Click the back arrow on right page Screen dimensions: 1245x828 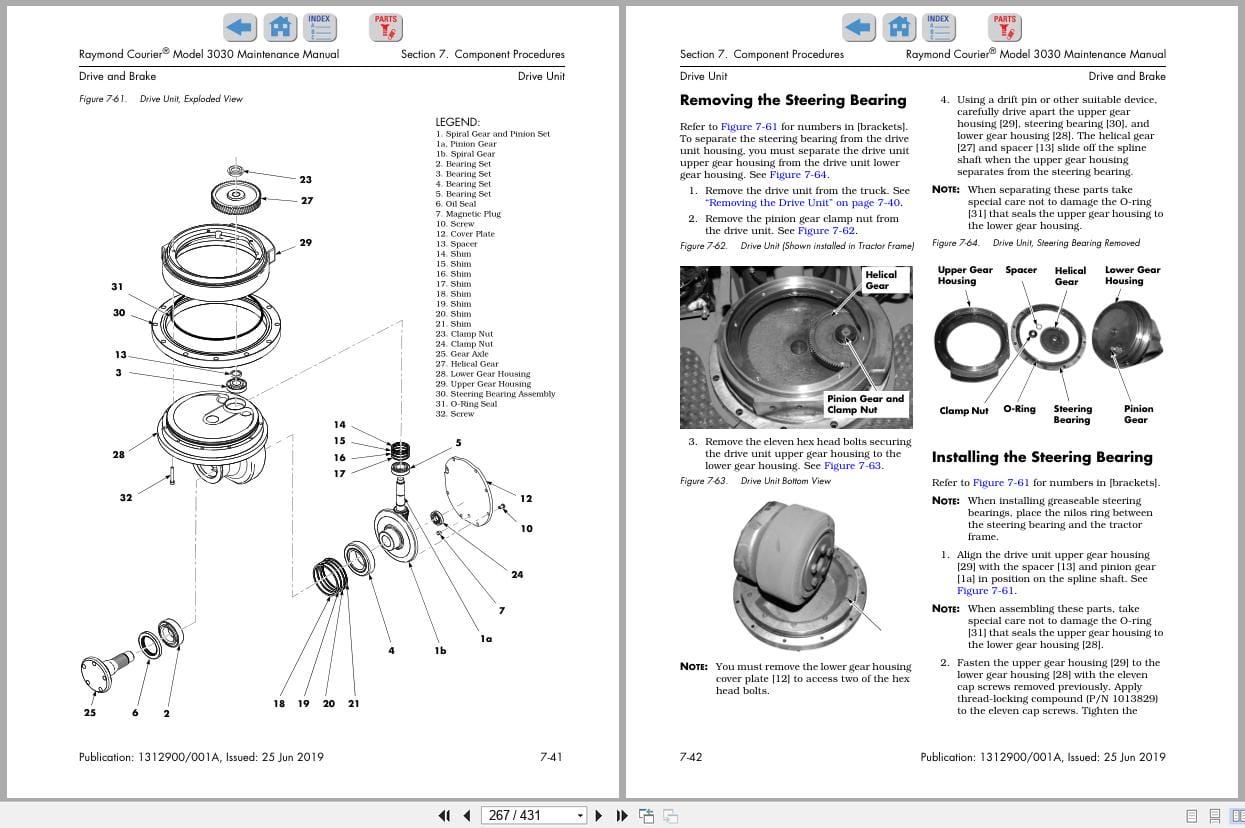859,27
